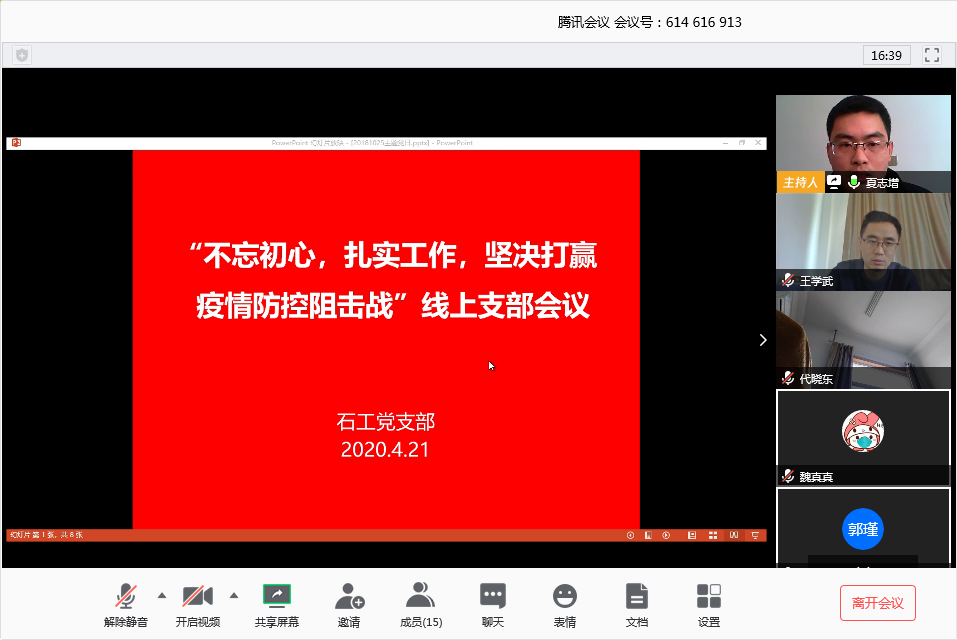The width and height of the screenshot is (957, 640).
Task: Collapse participant video strip with the chevron arrow
Action: [x=763, y=340]
